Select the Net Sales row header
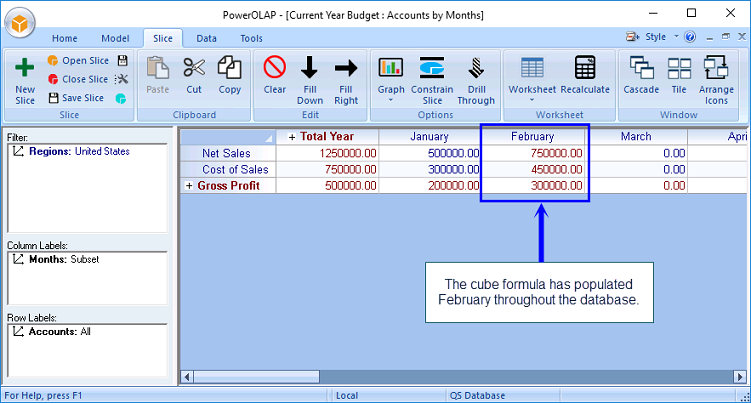The width and height of the screenshot is (751, 403). [228, 153]
